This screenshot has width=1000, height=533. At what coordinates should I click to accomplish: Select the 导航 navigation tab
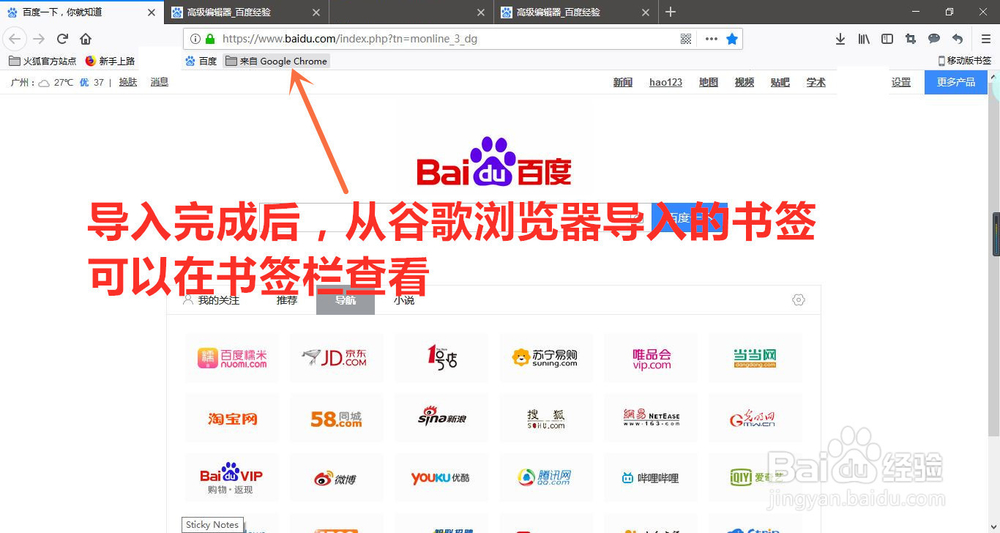[345, 300]
